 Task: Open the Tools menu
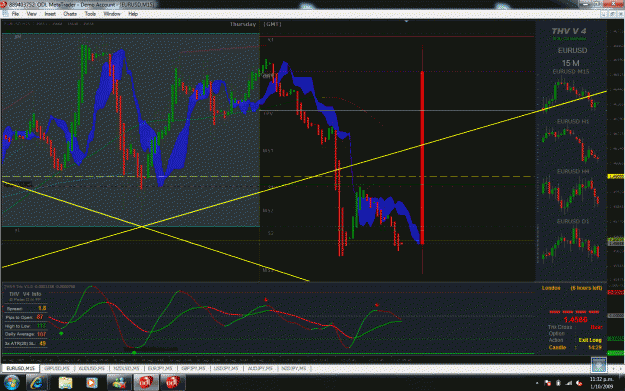click(90, 14)
